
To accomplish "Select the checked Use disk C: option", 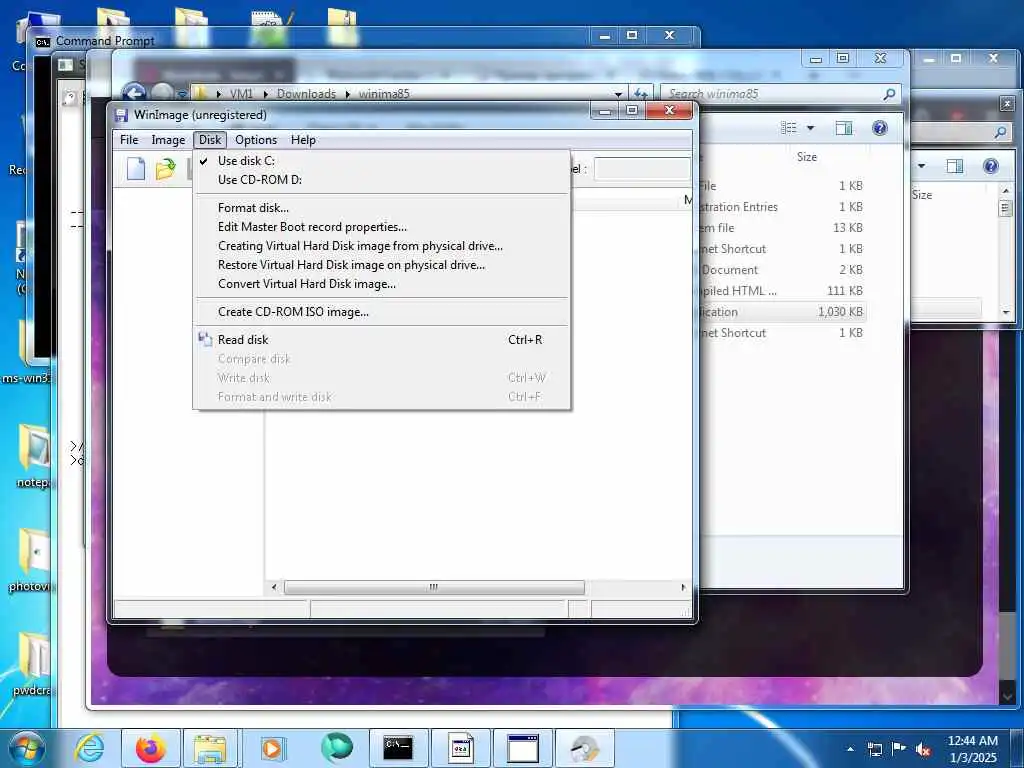I will [382, 161].
